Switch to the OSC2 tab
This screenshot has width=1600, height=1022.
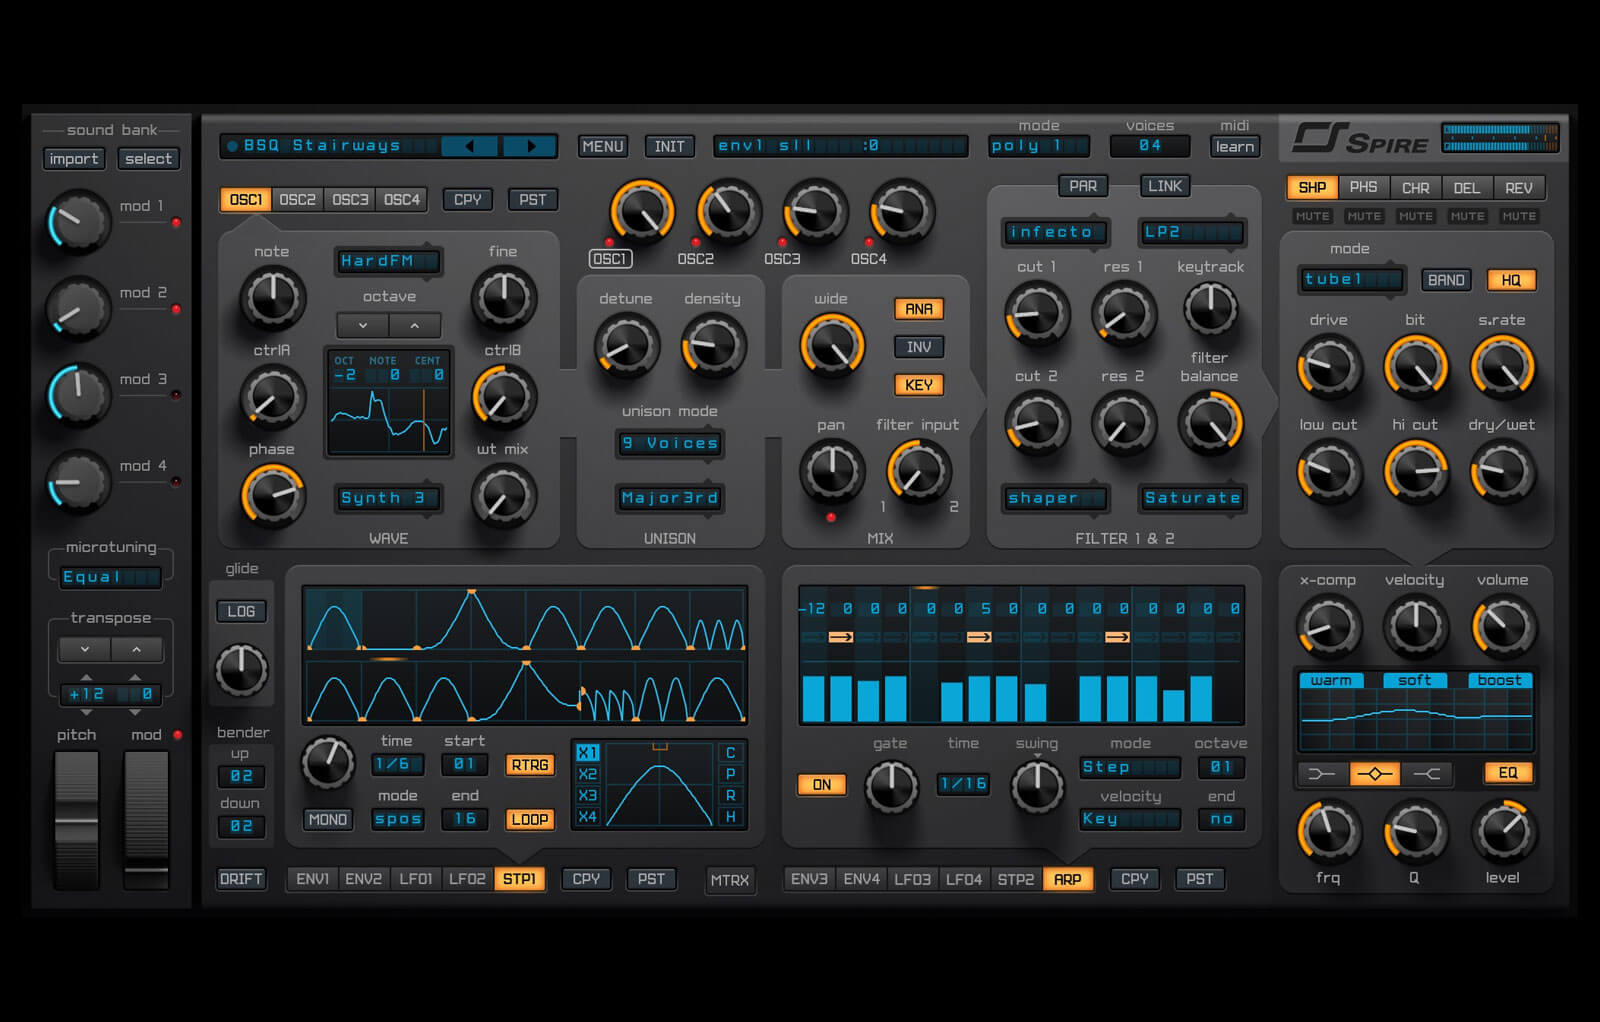point(297,199)
